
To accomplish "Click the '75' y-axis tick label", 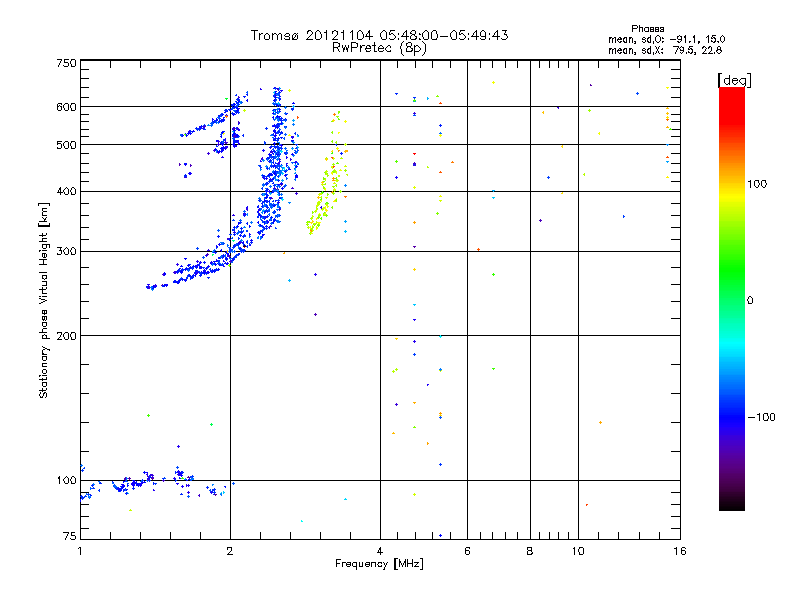I will tap(70, 536).
